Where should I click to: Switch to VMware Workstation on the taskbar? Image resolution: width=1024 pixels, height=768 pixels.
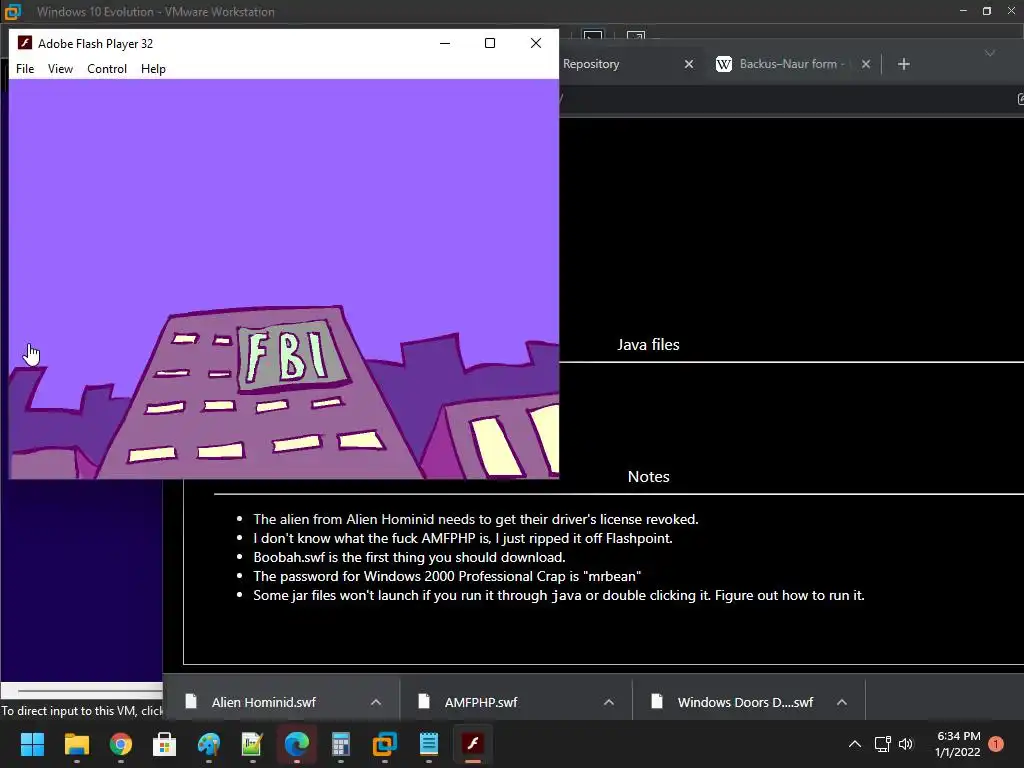(x=385, y=744)
